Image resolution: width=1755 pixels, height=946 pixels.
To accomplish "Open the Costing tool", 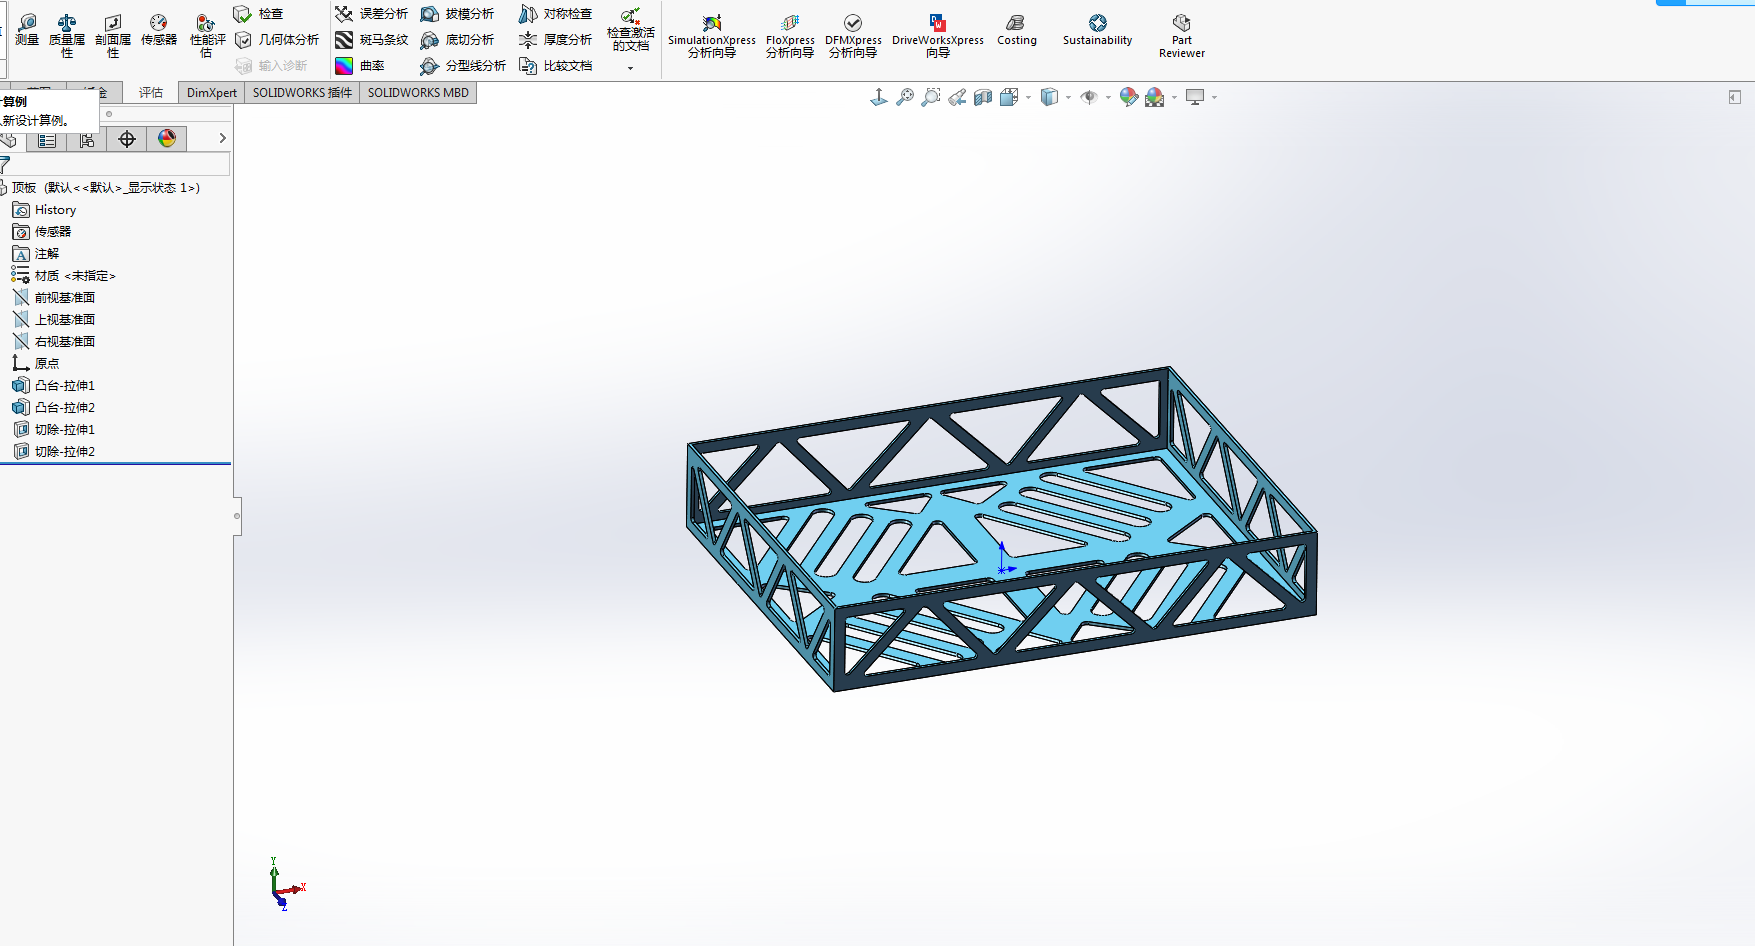I will tap(1017, 29).
